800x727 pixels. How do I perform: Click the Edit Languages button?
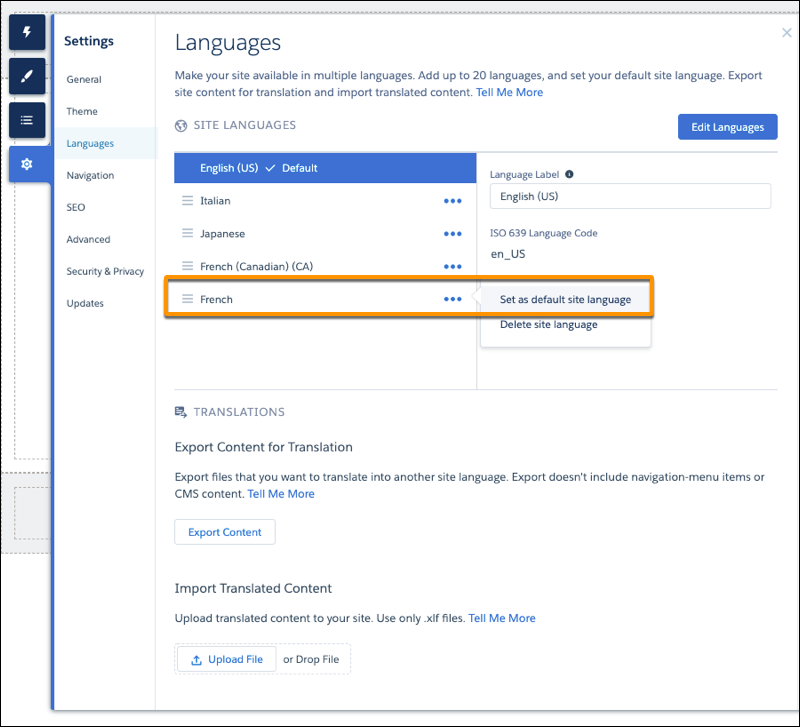(728, 127)
